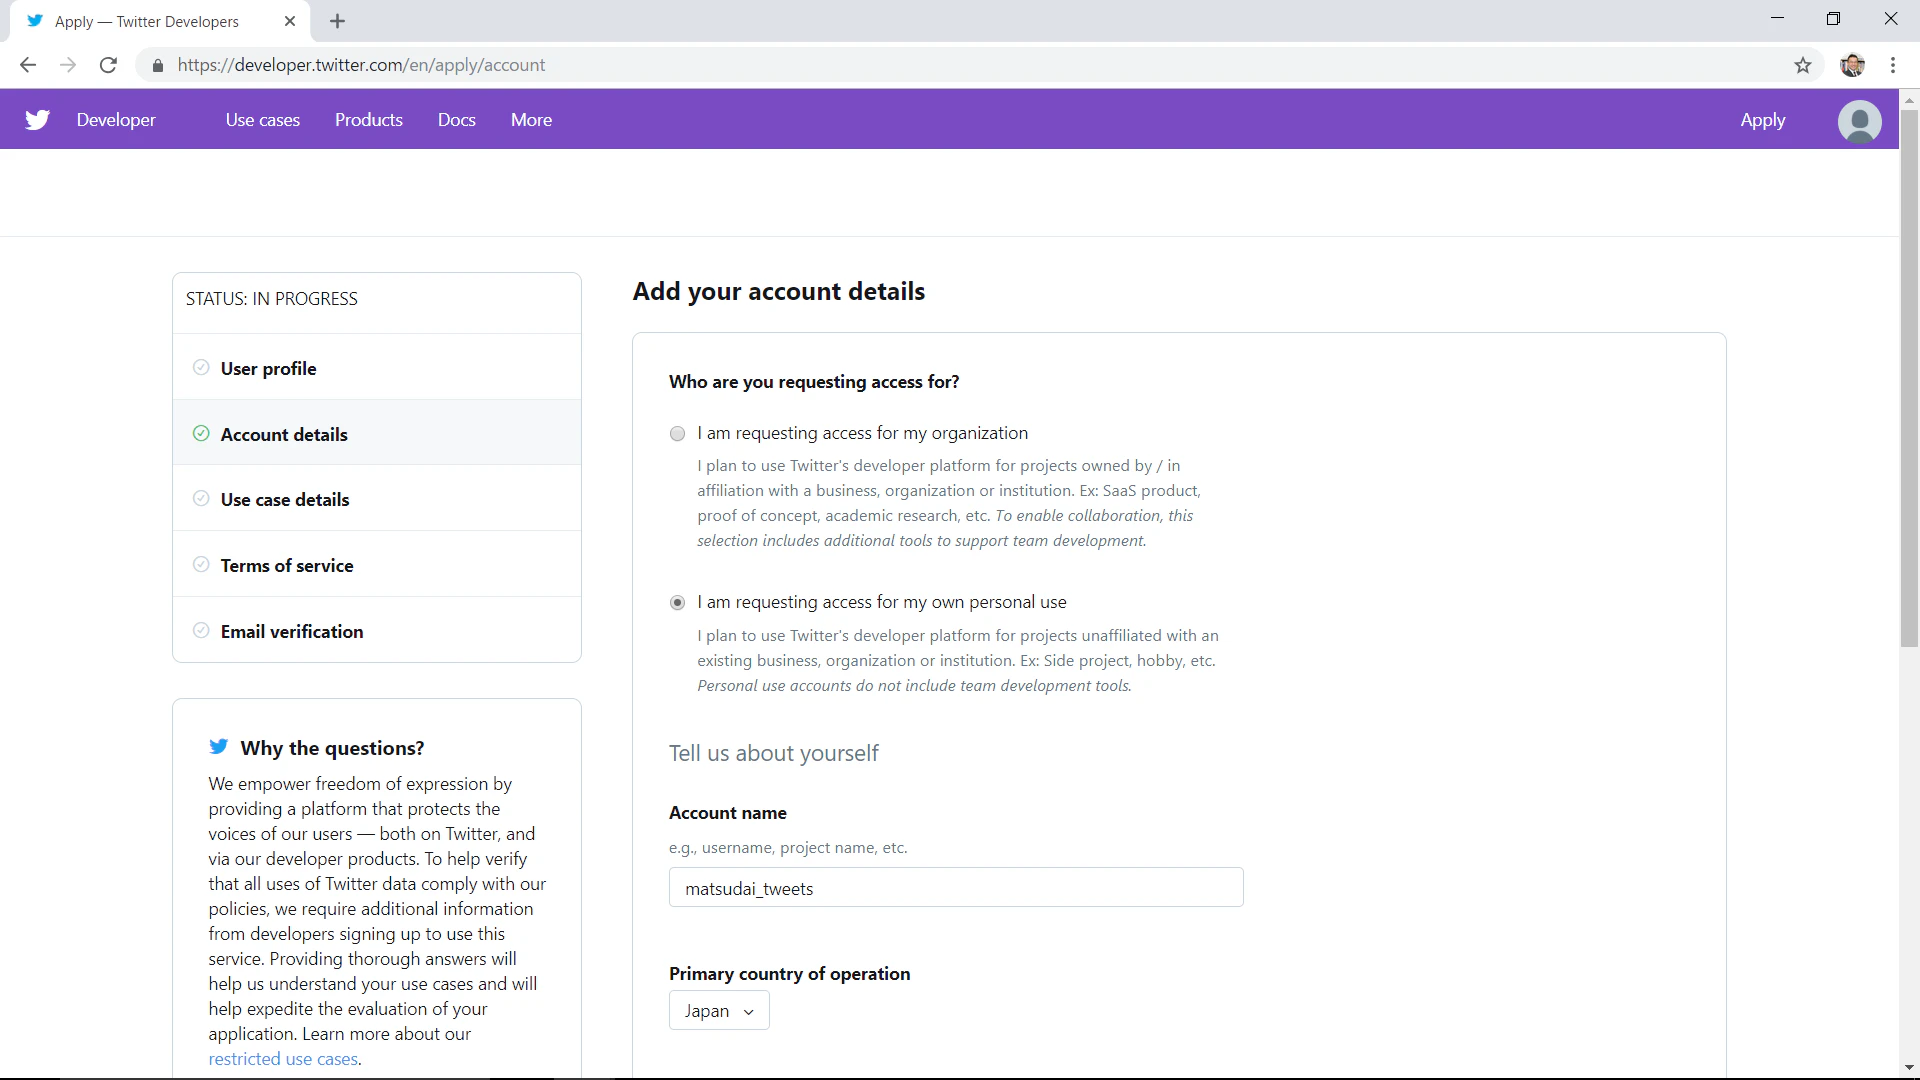The image size is (1920, 1080).
Task: Click the padlock site info icon
Action: [x=157, y=66]
